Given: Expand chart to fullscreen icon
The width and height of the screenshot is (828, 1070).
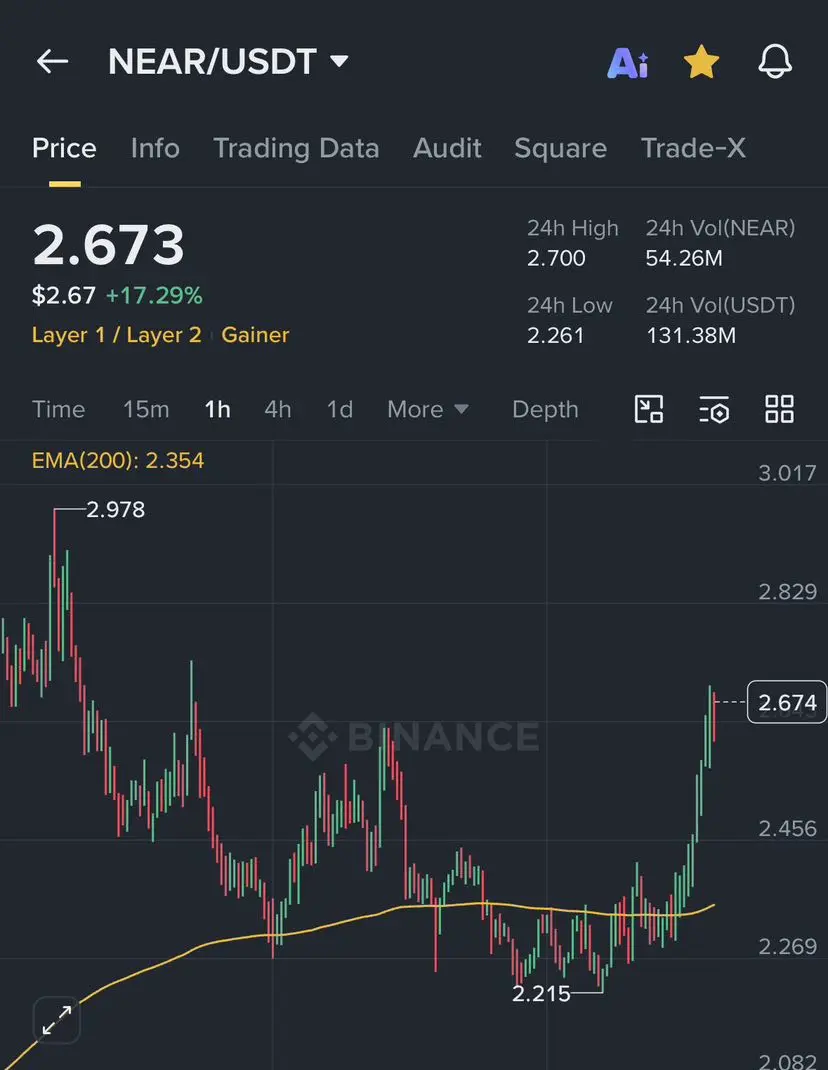Looking at the screenshot, I should [57, 1021].
